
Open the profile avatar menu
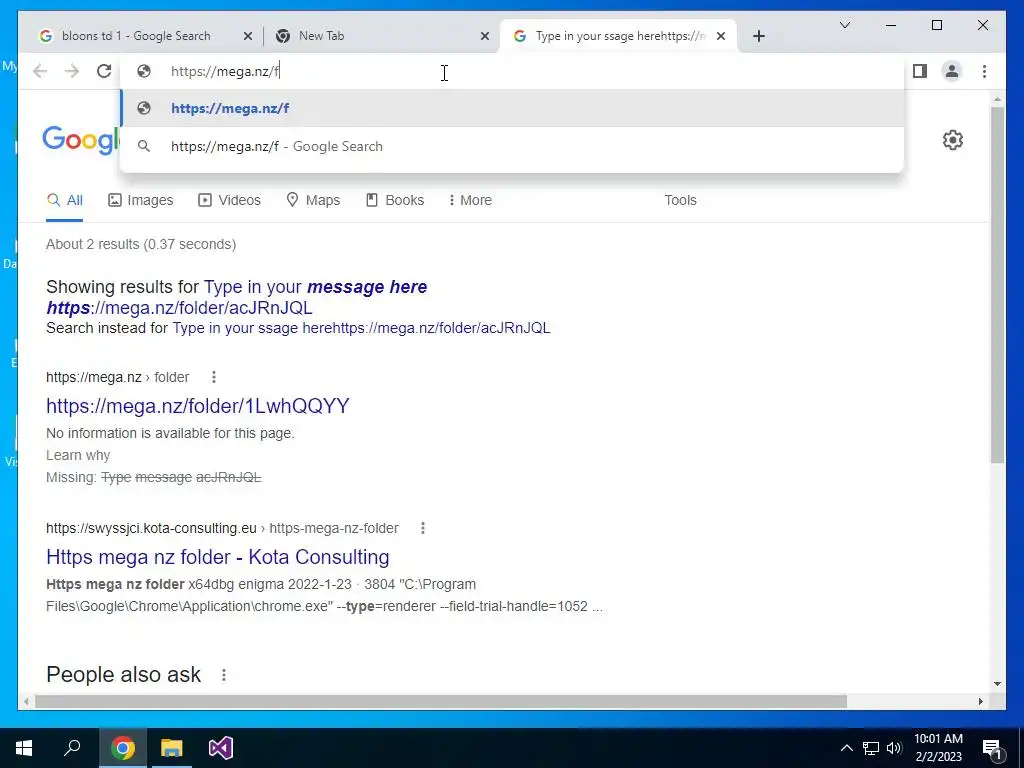pos(952,71)
